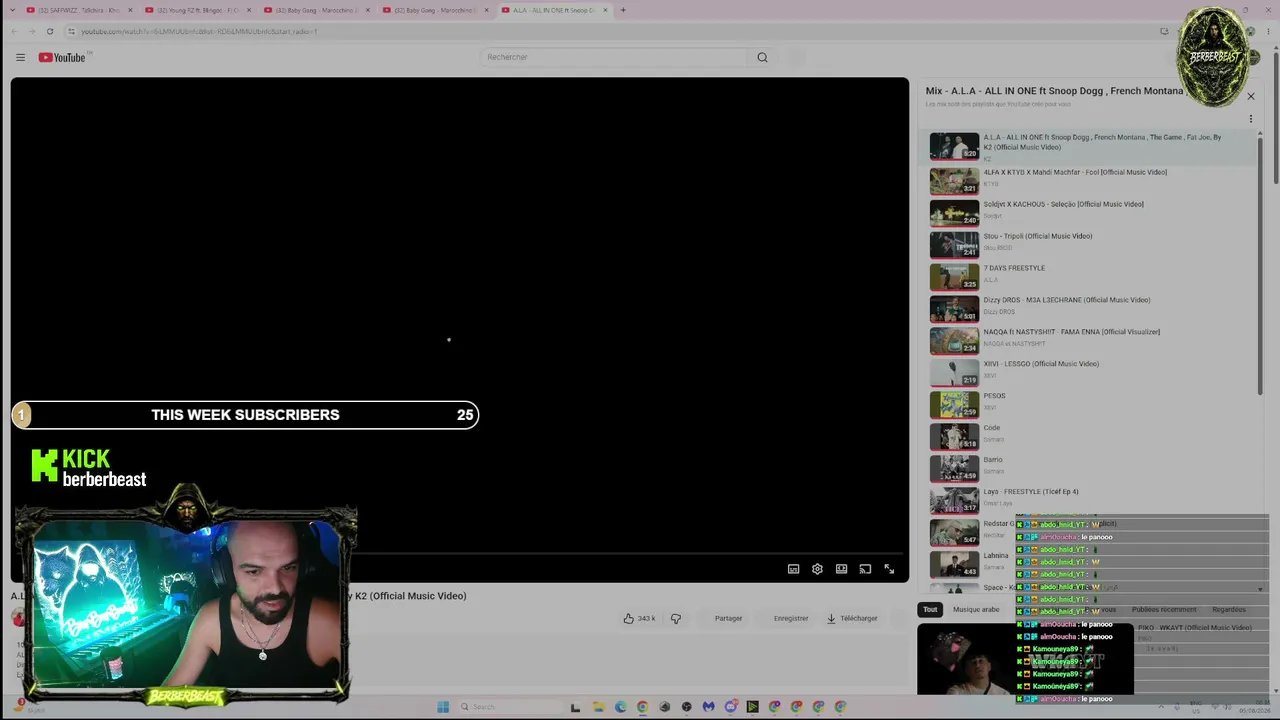1280x720 pixels.
Task: Select the Musique arabe filter chip
Action: (976, 609)
